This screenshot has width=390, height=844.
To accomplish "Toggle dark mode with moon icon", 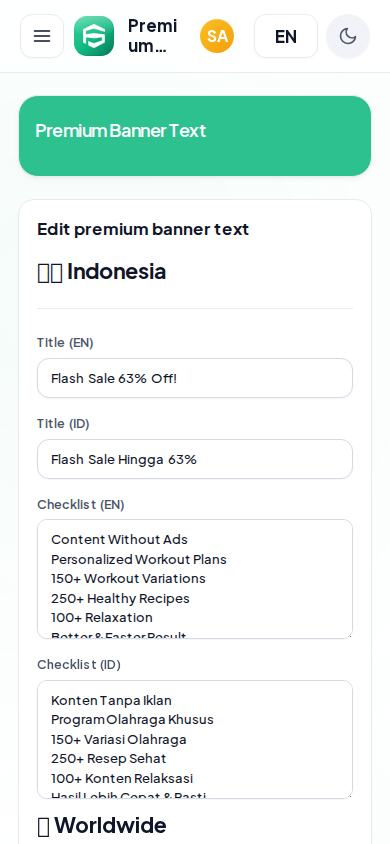I will 348,36.
